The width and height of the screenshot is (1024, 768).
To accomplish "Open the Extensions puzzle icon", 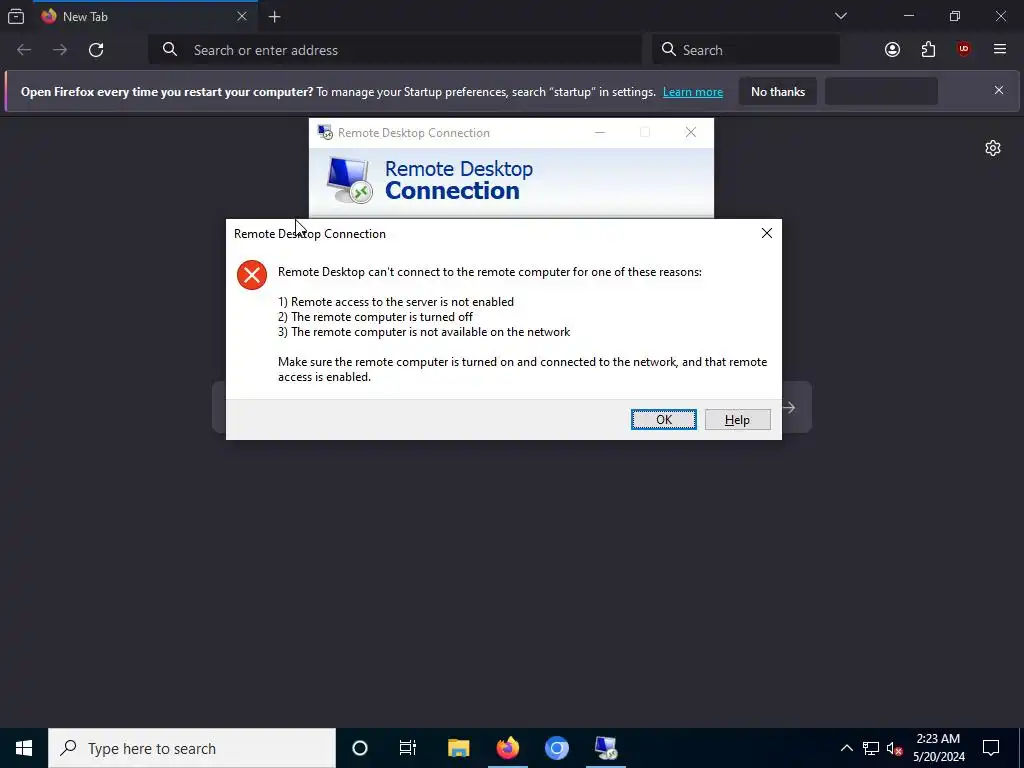I will pos(928,50).
